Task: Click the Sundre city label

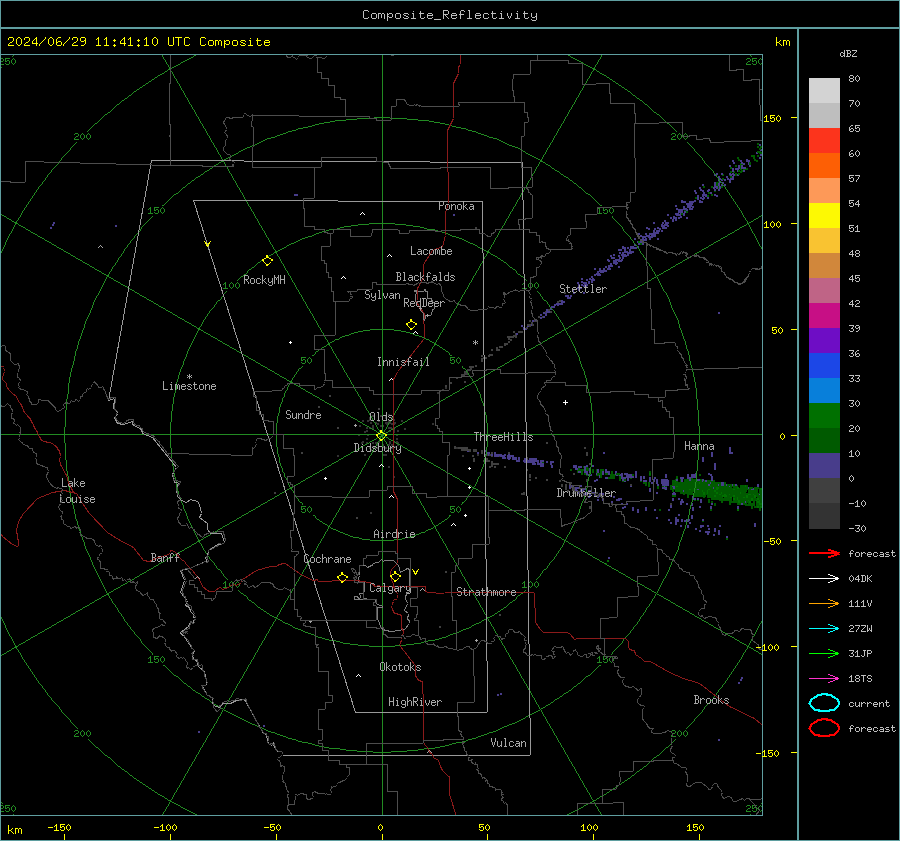Action: click(x=303, y=414)
